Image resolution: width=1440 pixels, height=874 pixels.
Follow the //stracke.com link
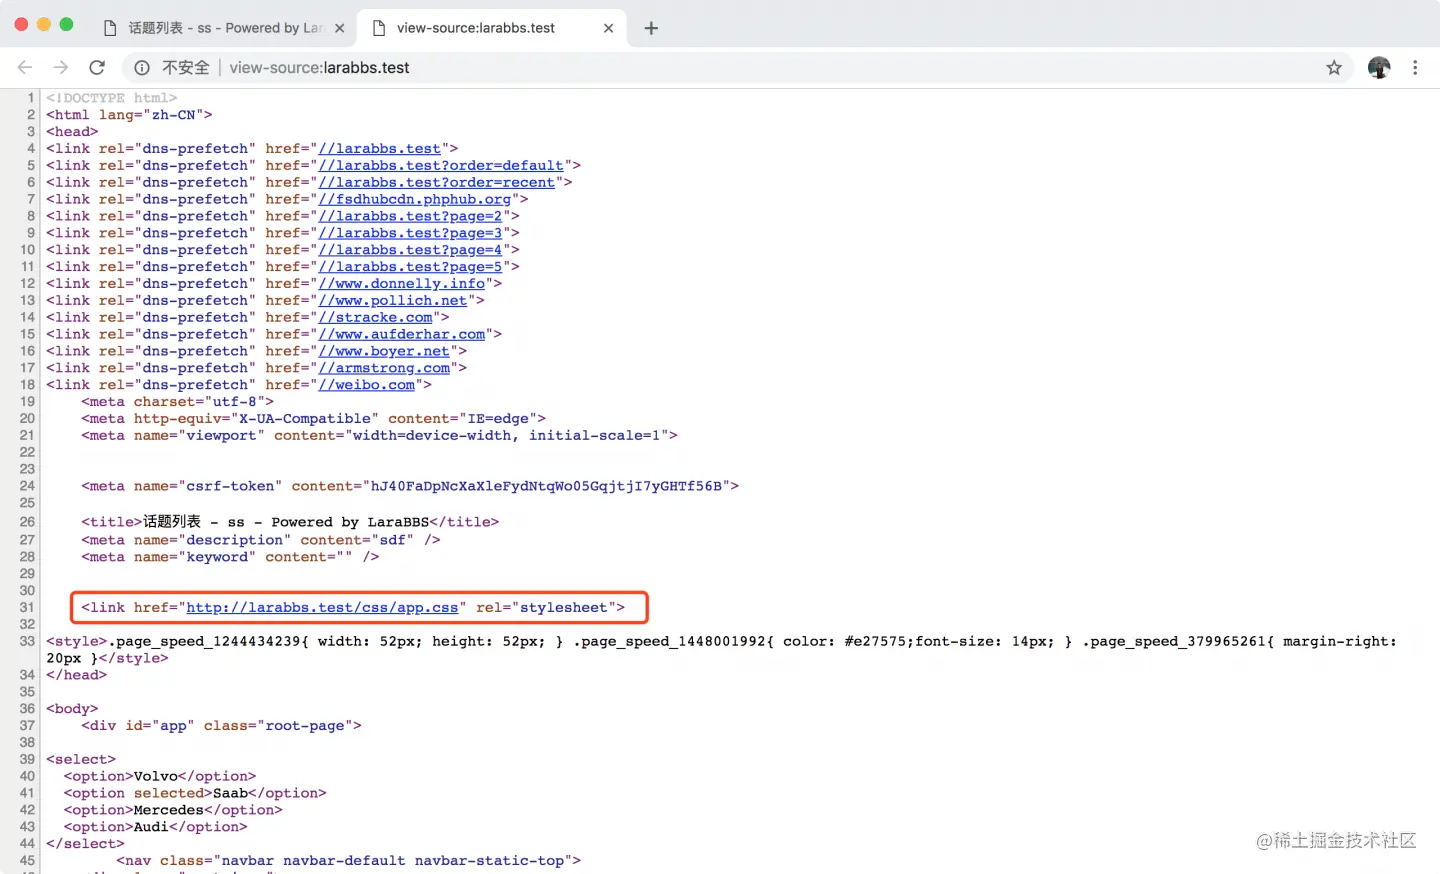[376, 318]
